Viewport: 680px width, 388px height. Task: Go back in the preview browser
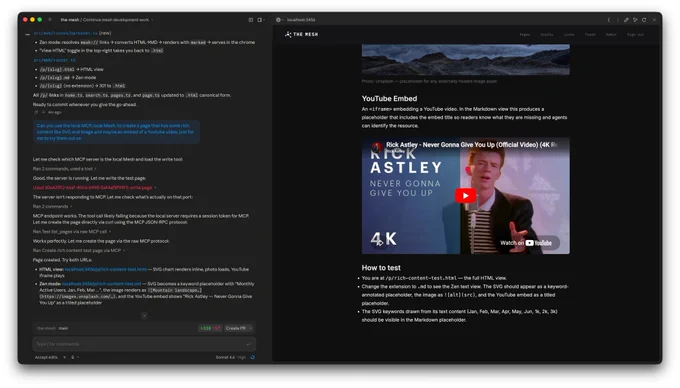click(x=609, y=20)
